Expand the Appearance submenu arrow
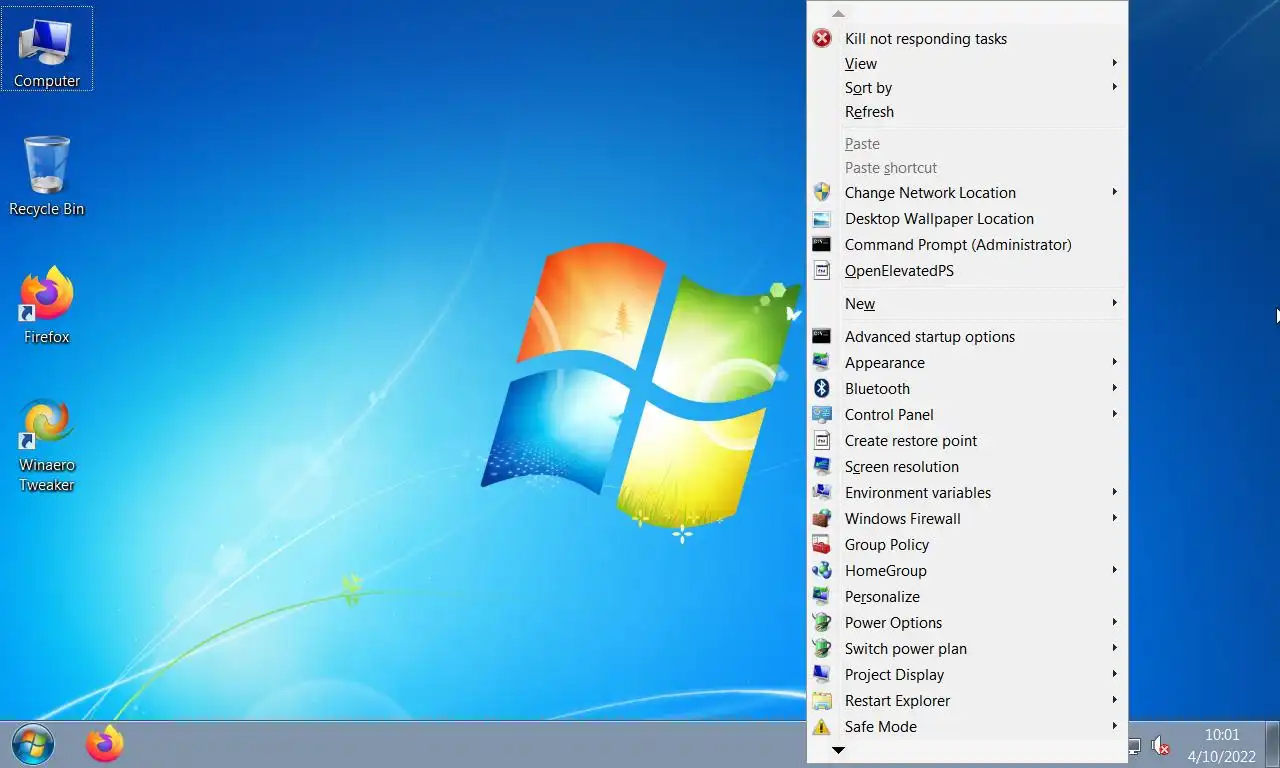 1114,362
